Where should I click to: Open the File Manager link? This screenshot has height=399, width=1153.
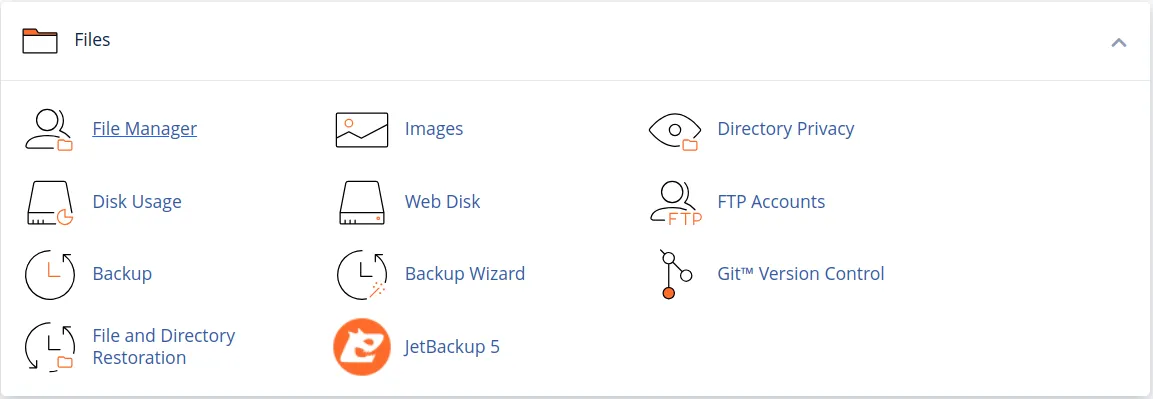click(x=145, y=129)
